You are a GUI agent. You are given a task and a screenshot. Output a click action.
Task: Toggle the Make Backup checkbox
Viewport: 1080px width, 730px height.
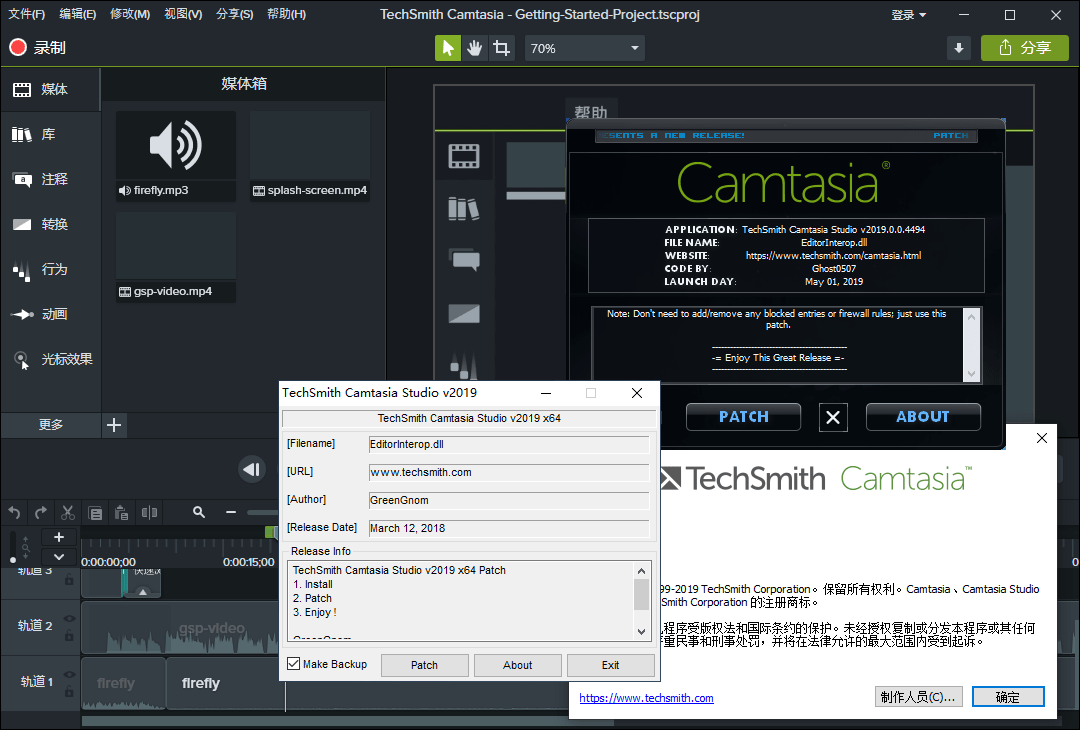point(294,664)
